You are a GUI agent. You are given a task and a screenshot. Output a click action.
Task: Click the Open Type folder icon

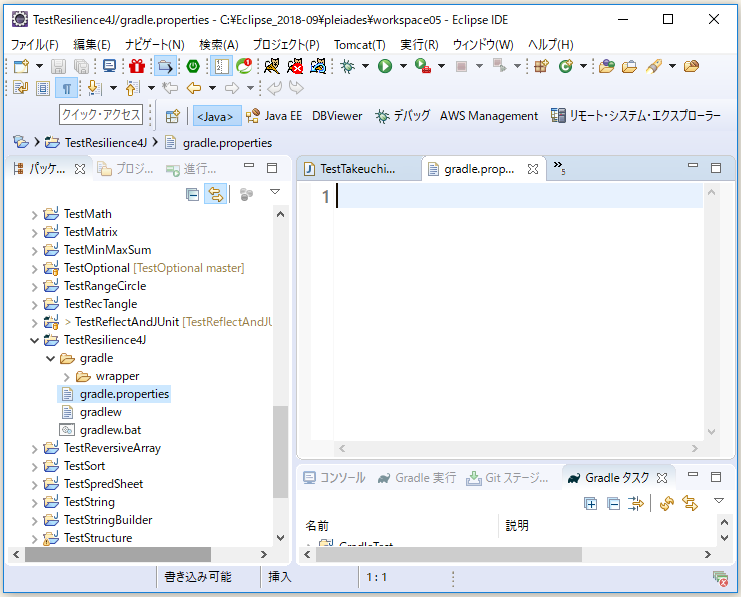click(x=606, y=66)
